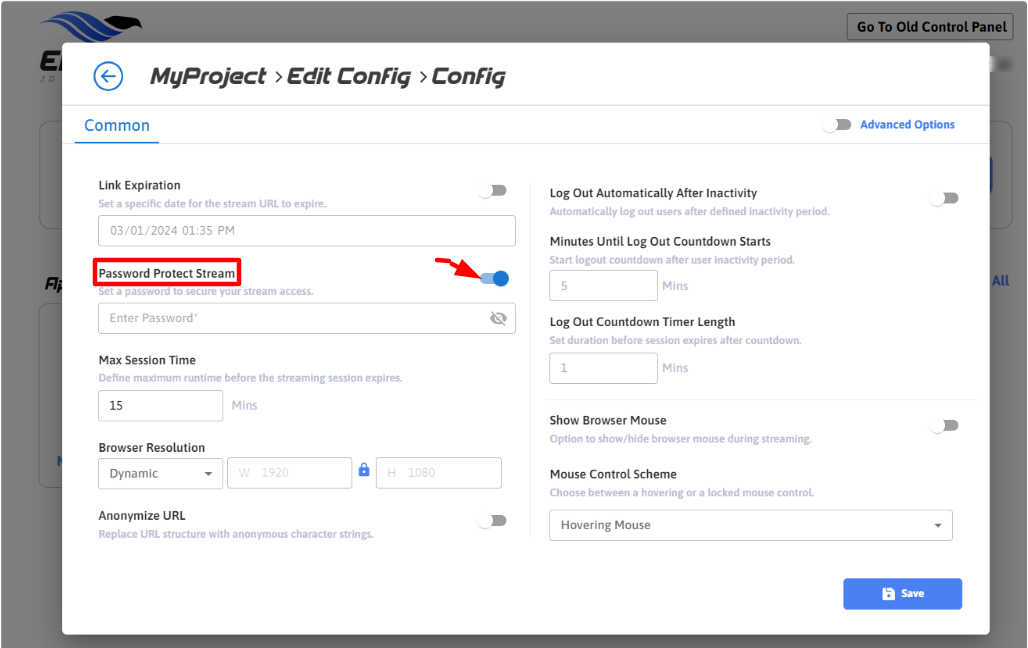Open the Dynamic browser resolution dropdown

[160, 473]
